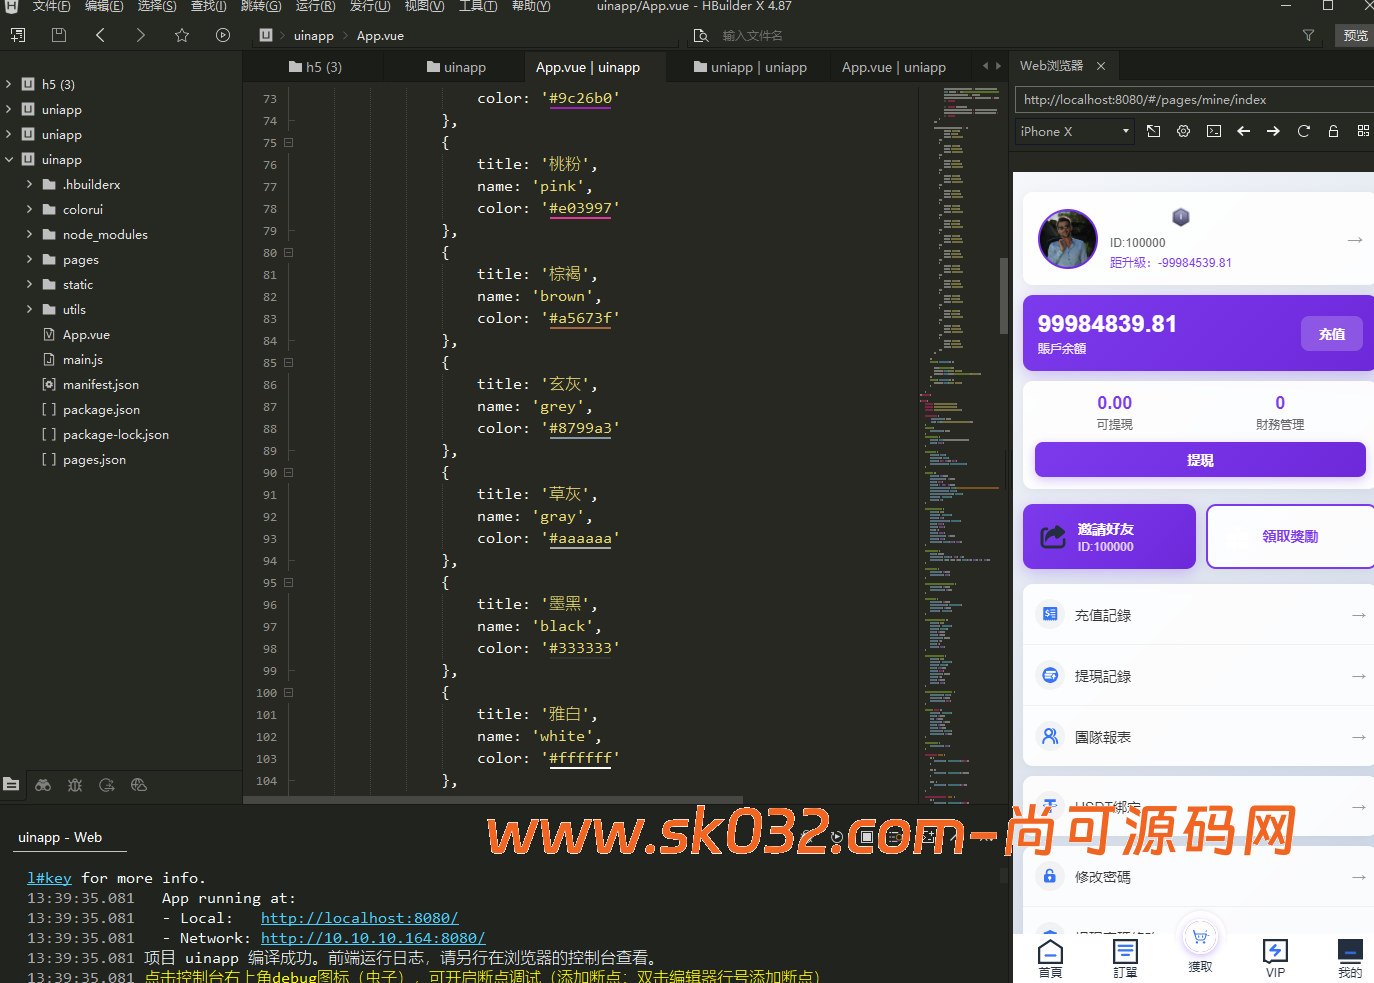Toggle the lock icon in the browser toolbar
The height and width of the screenshot is (983, 1374).
pyautogui.click(x=1333, y=131)
